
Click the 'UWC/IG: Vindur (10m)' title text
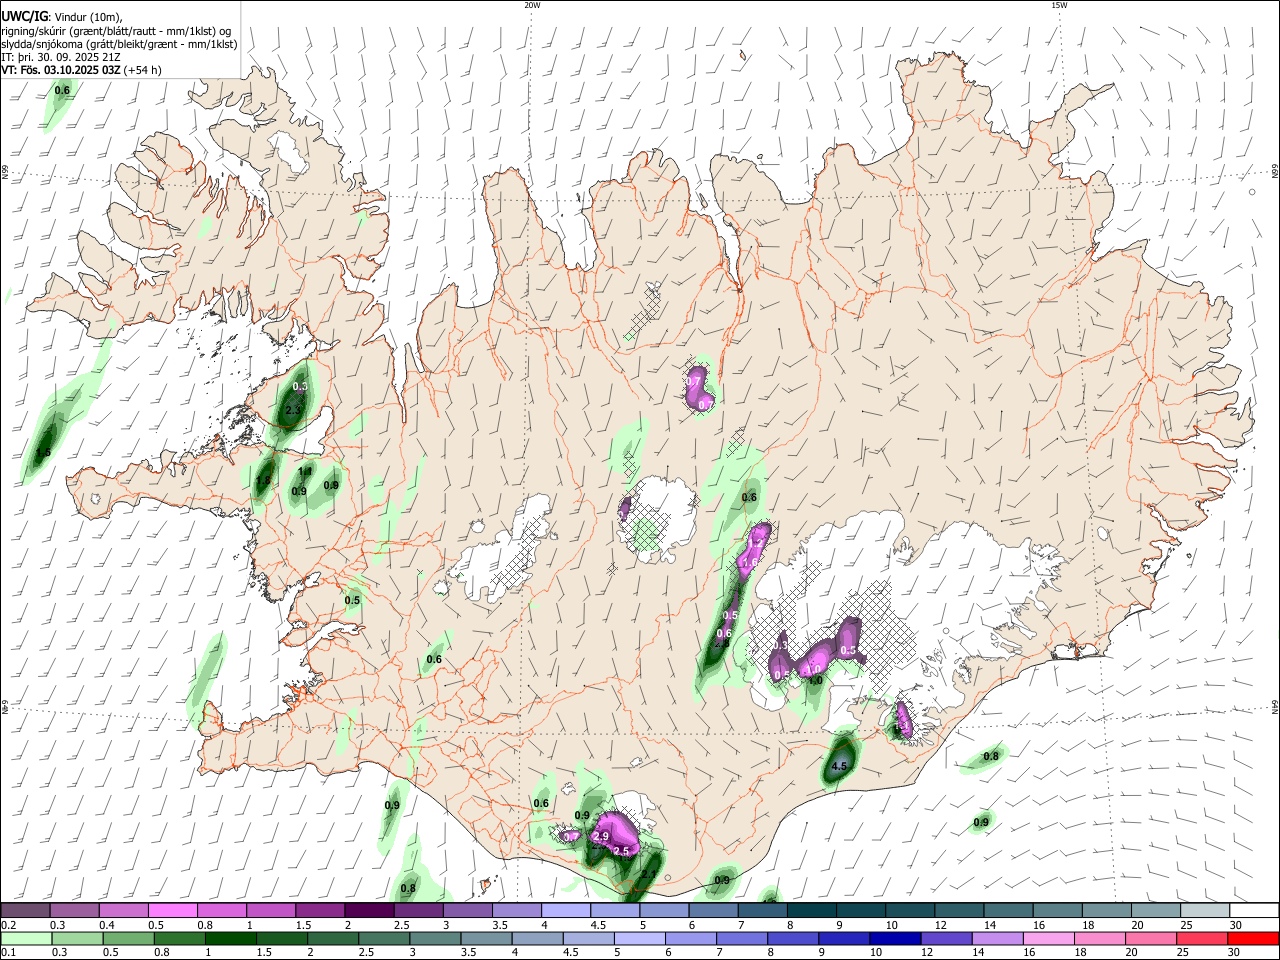coord(62,16)
